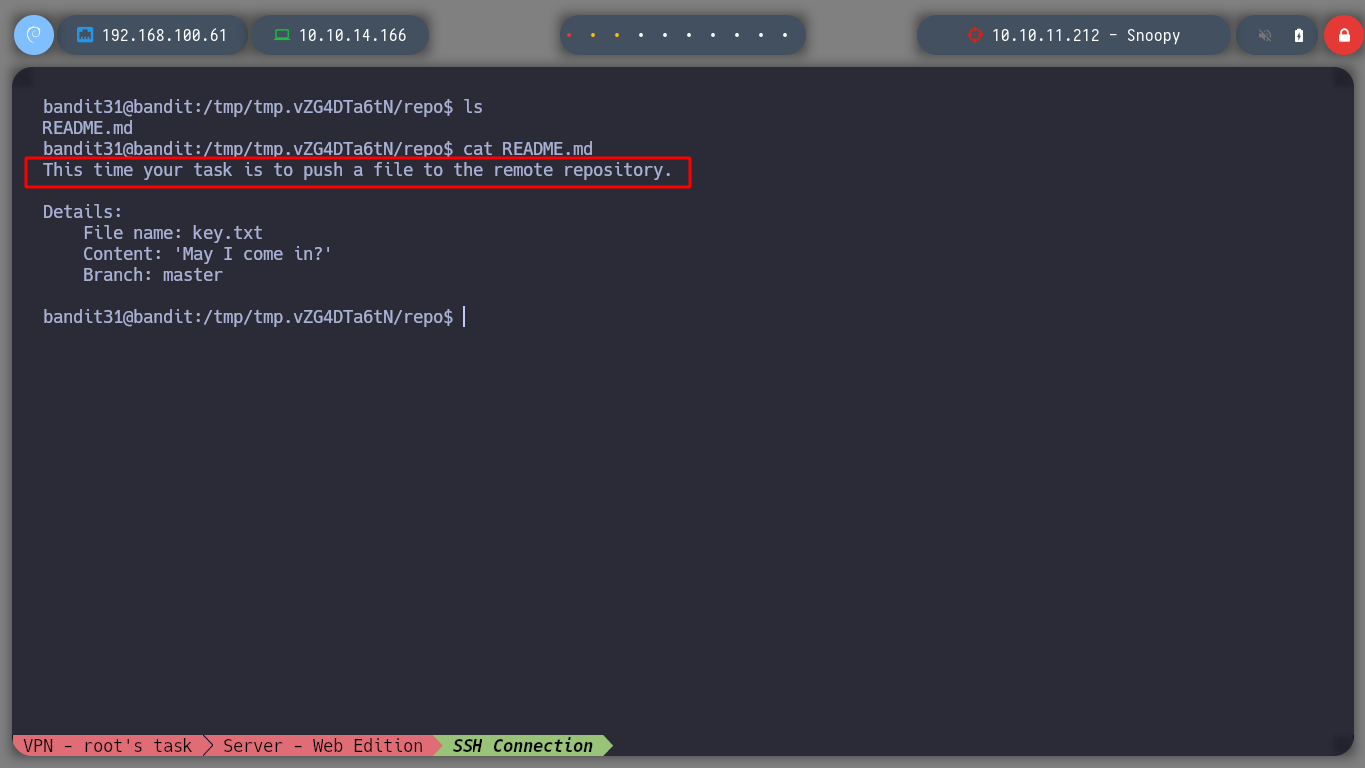
Task: Click the red crosshair target icon
Action: point(975,35)
